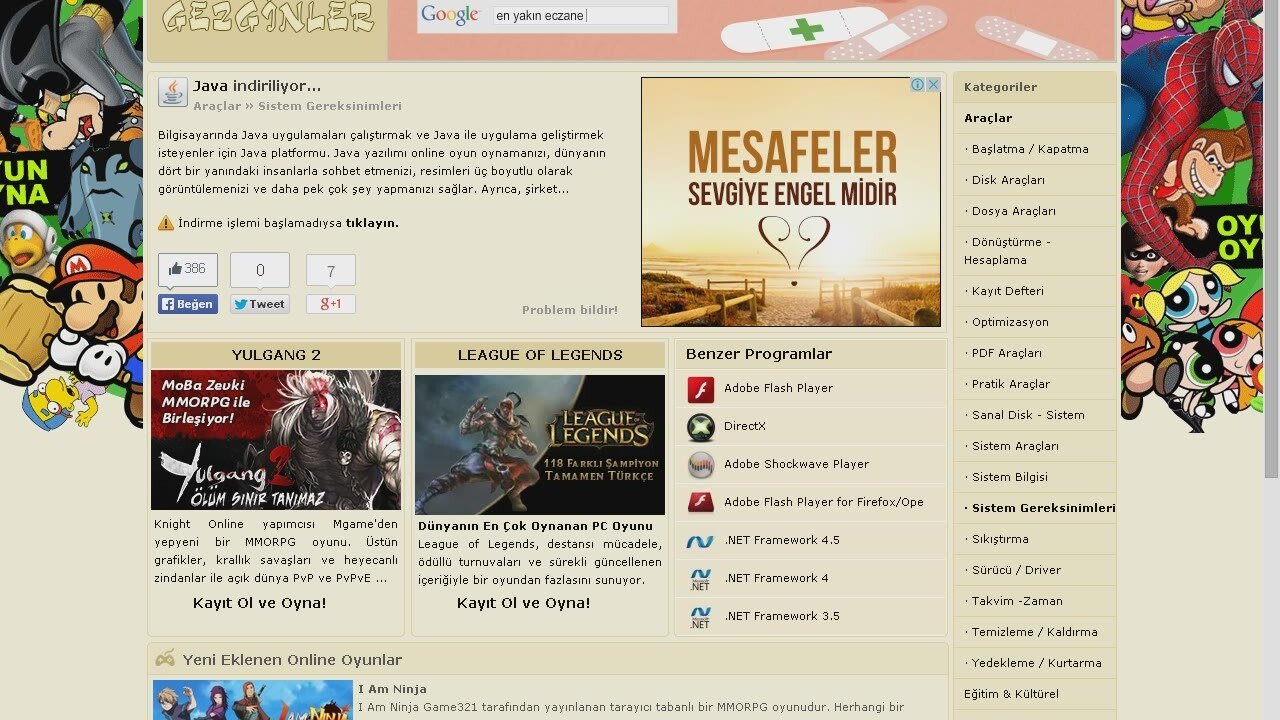Click the Yulgang 2 game banner image
Viewport: 1280px width, 720px height.
(x=275, y=440)
